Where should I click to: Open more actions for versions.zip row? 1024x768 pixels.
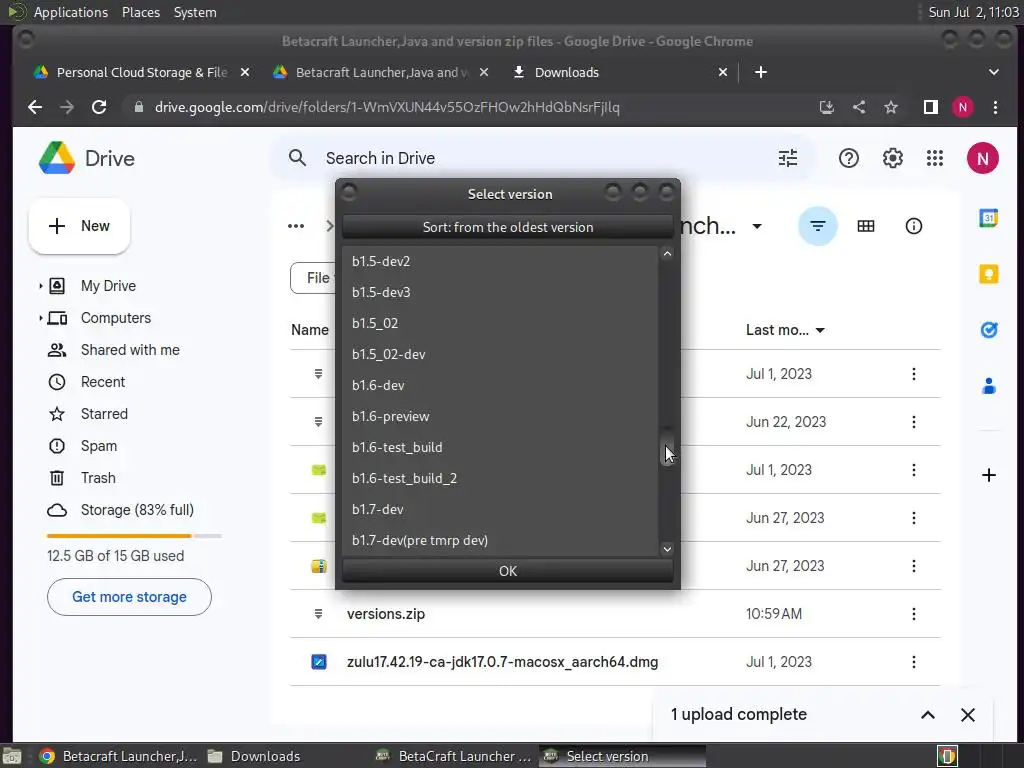coord(913,614)
